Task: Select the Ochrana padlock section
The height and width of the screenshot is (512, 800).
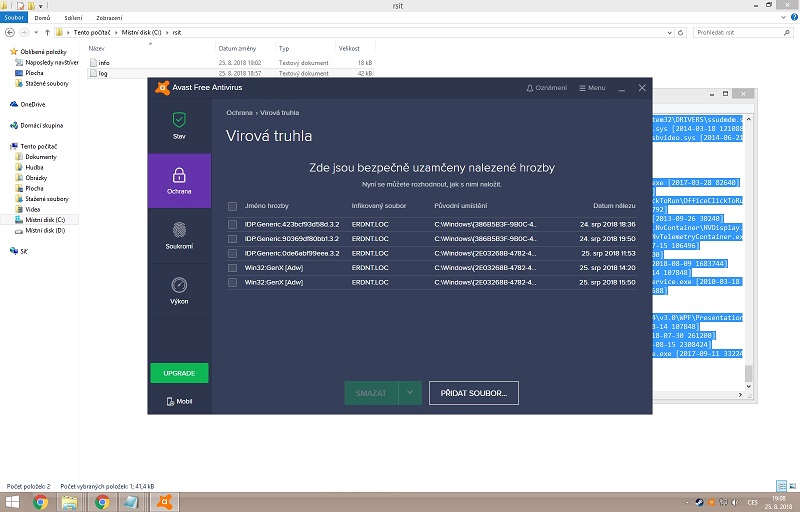Action: click(x=179, y=181)
